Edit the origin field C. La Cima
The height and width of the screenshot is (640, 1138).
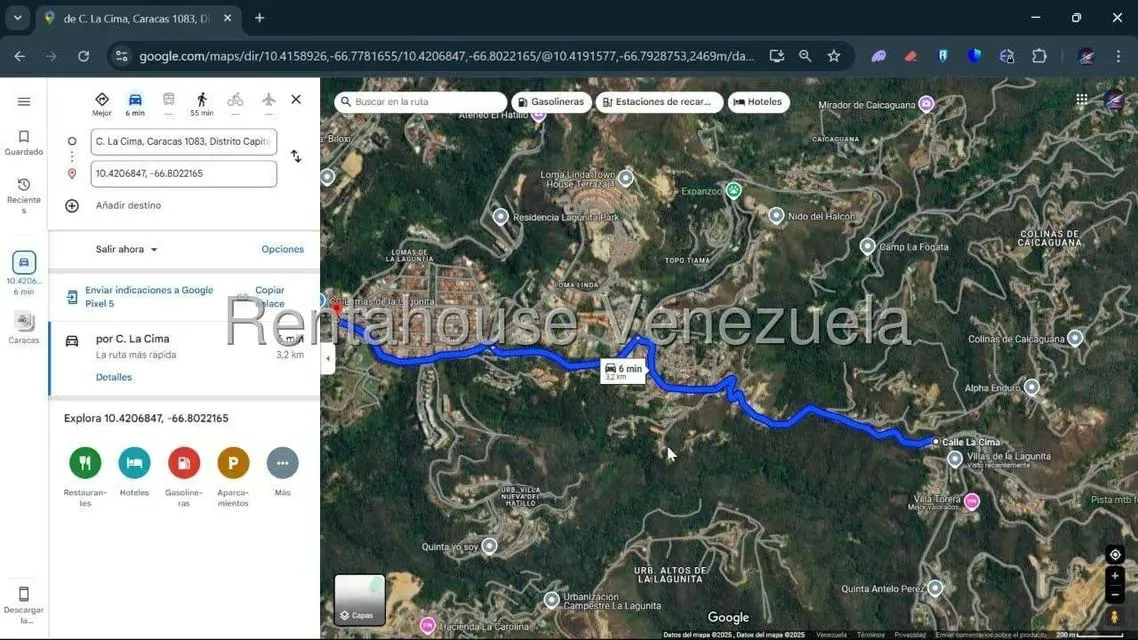(x=184, y=141)
